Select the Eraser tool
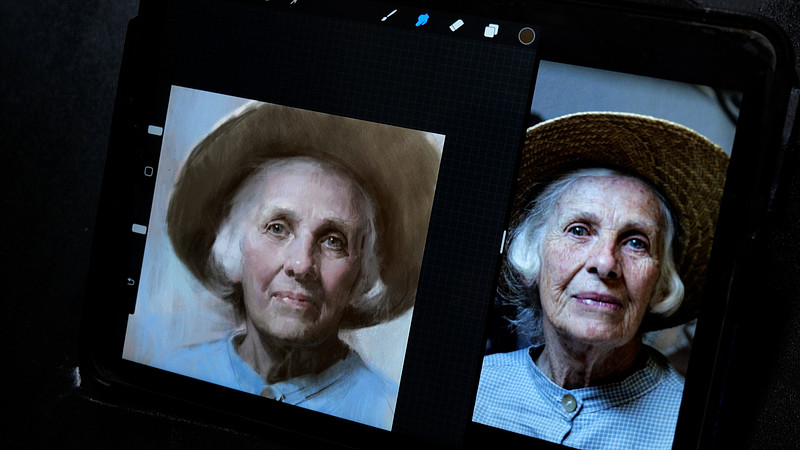 pyautogui.click(x=456, y=24)
